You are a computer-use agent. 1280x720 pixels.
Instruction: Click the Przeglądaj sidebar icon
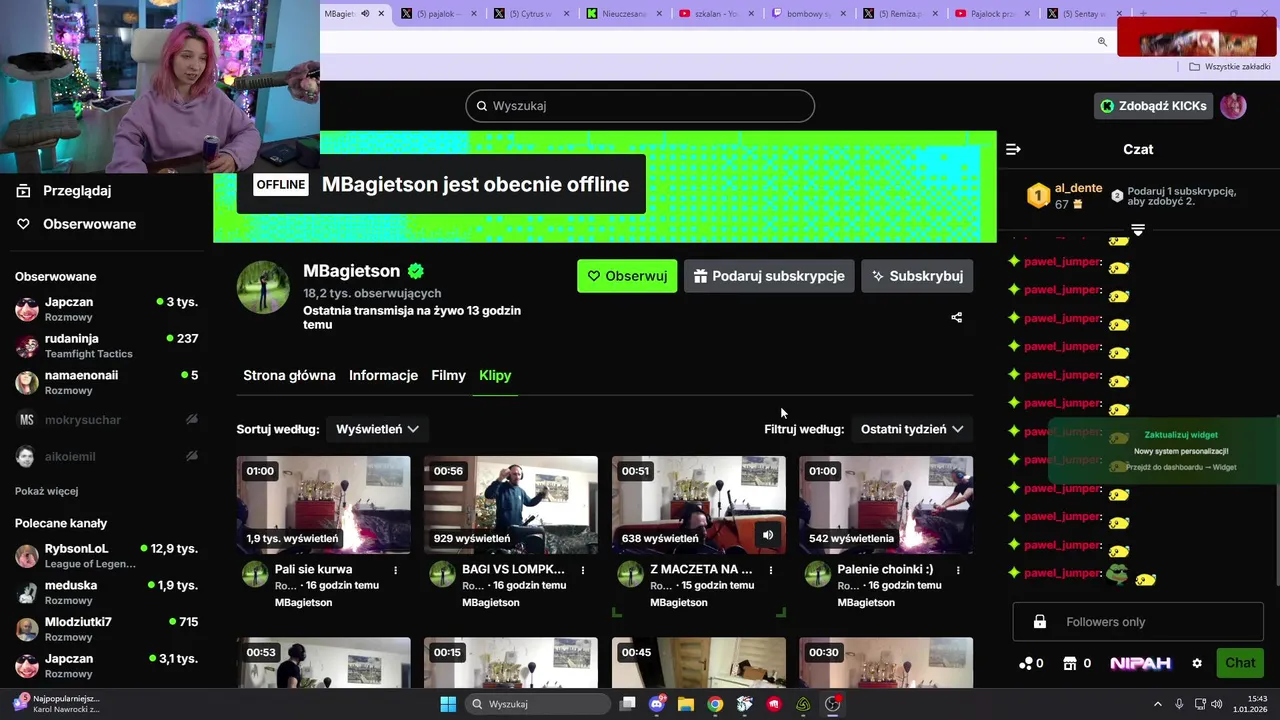[x=23, y=190]
